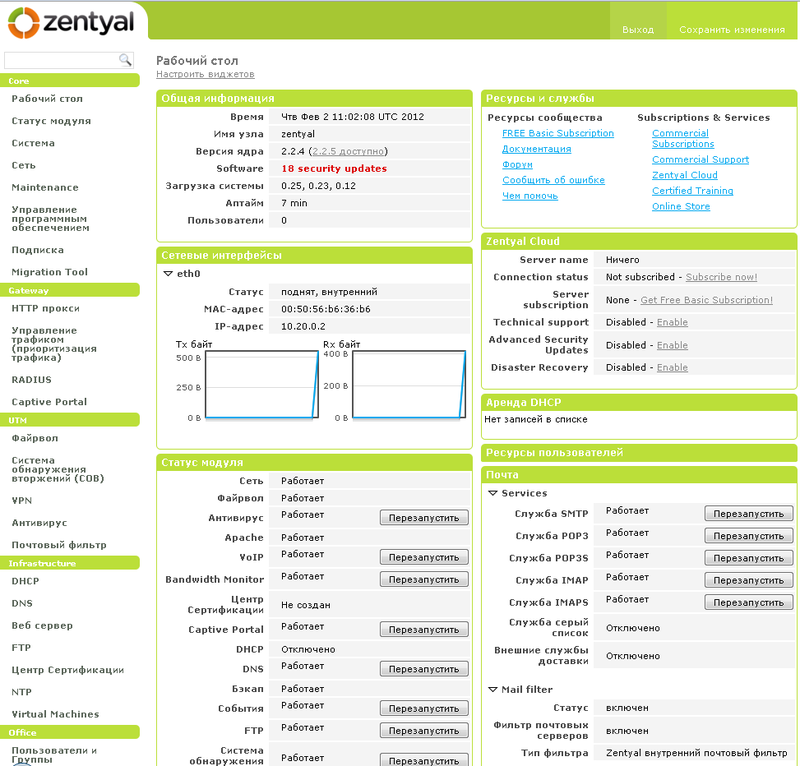The image size is (800, 766).
Task: Click the Zentyal logo
Action: 70,20
